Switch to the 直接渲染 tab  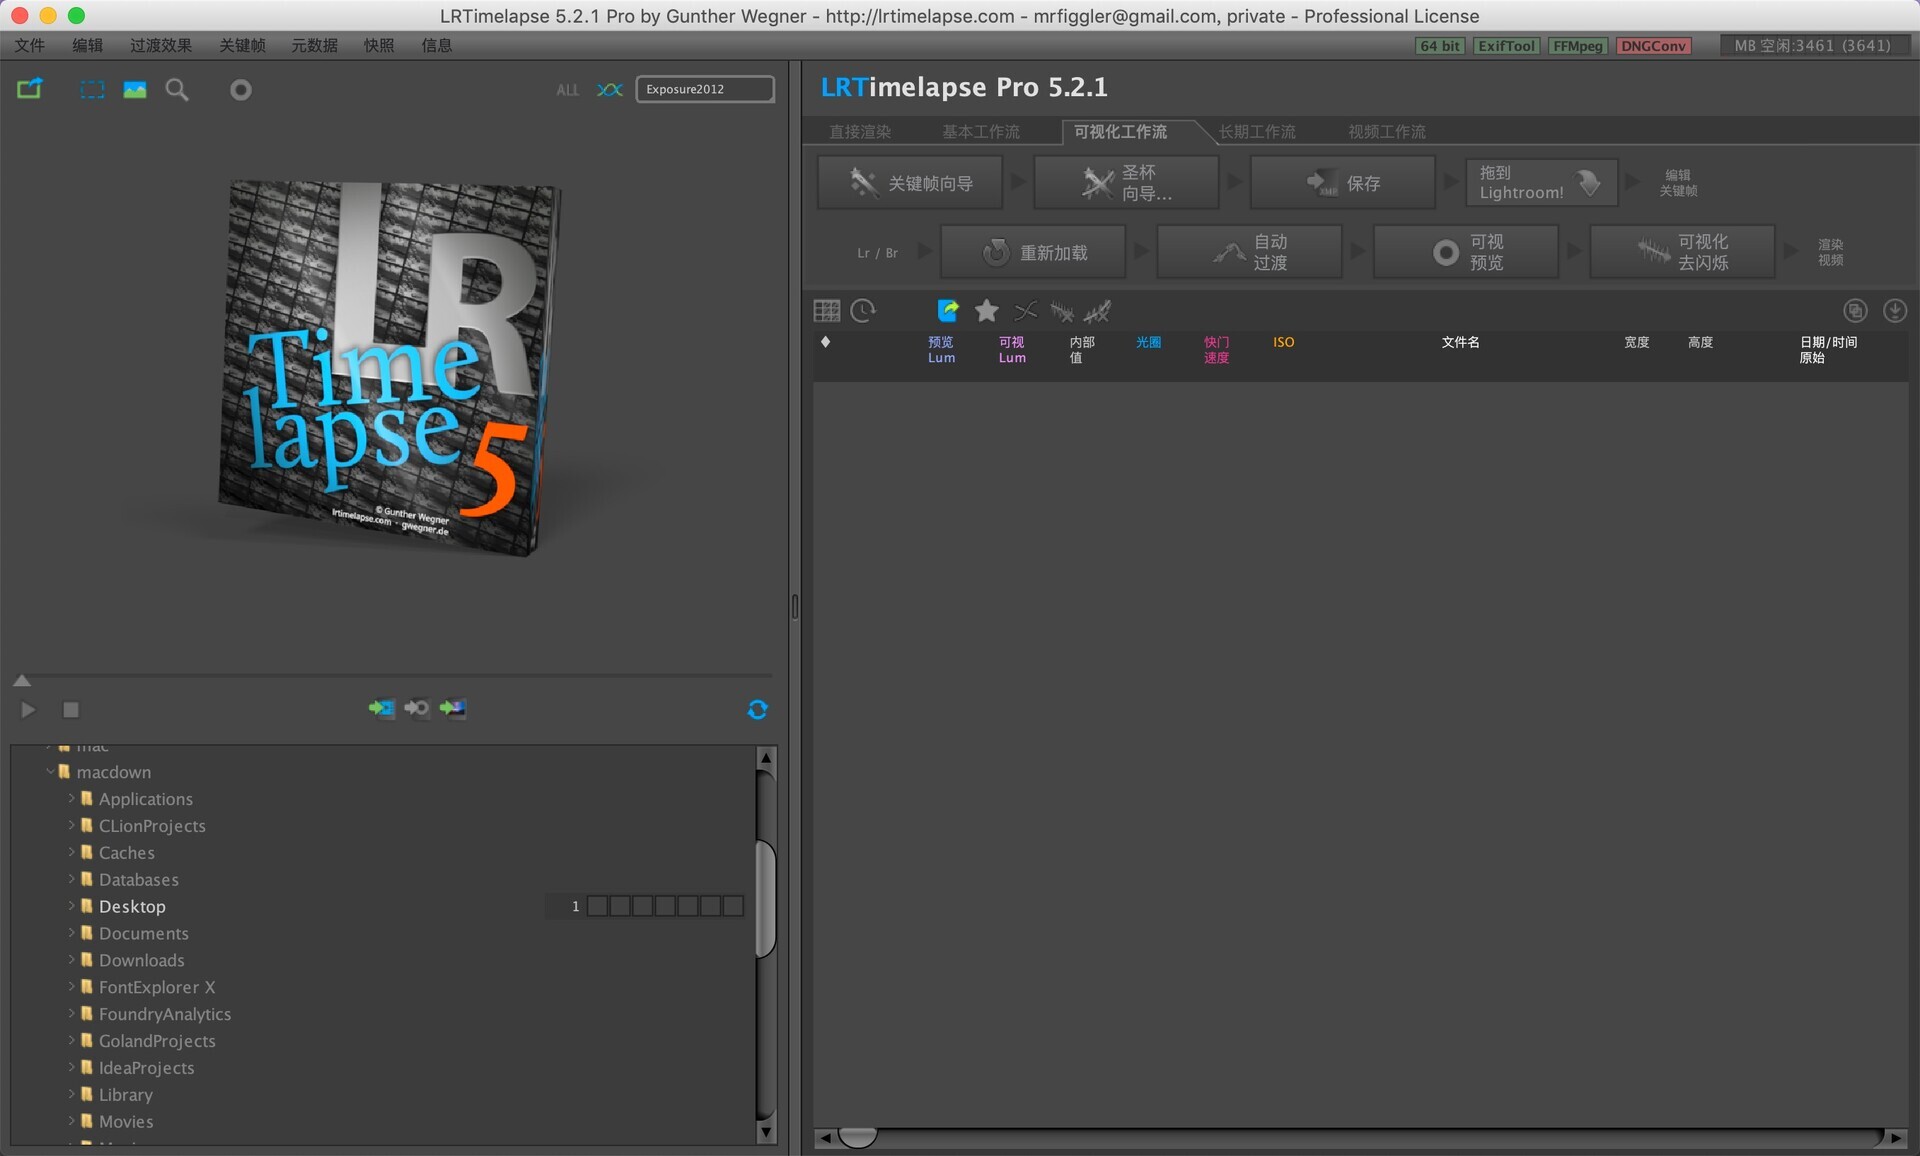860,132
